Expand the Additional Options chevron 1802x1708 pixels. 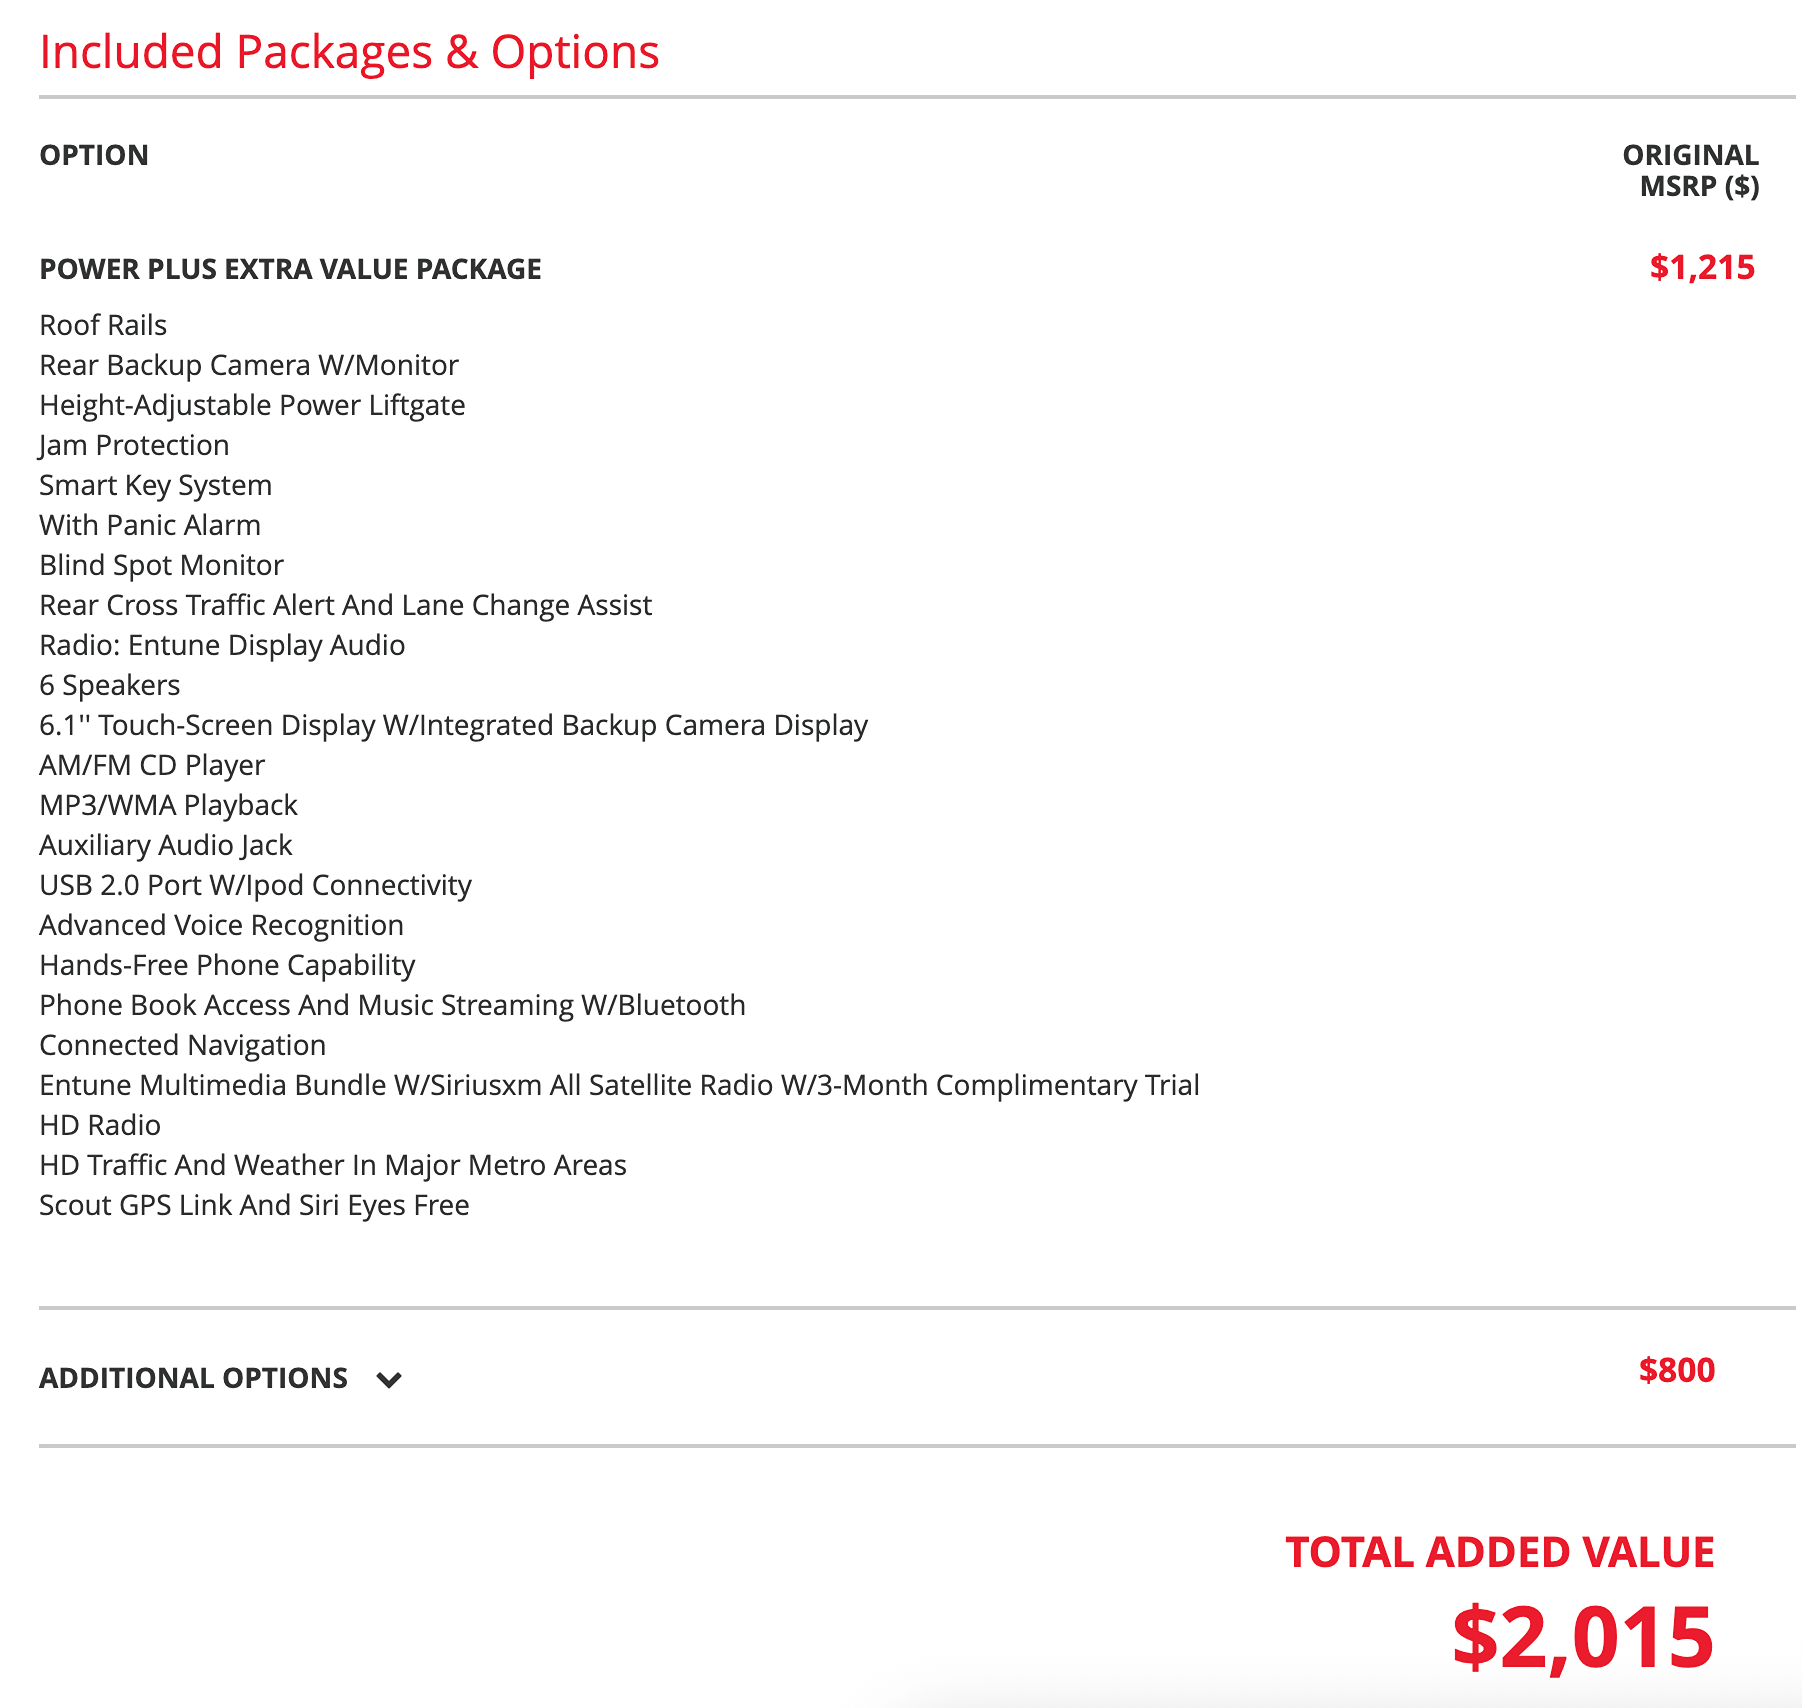pos(389,1380)
